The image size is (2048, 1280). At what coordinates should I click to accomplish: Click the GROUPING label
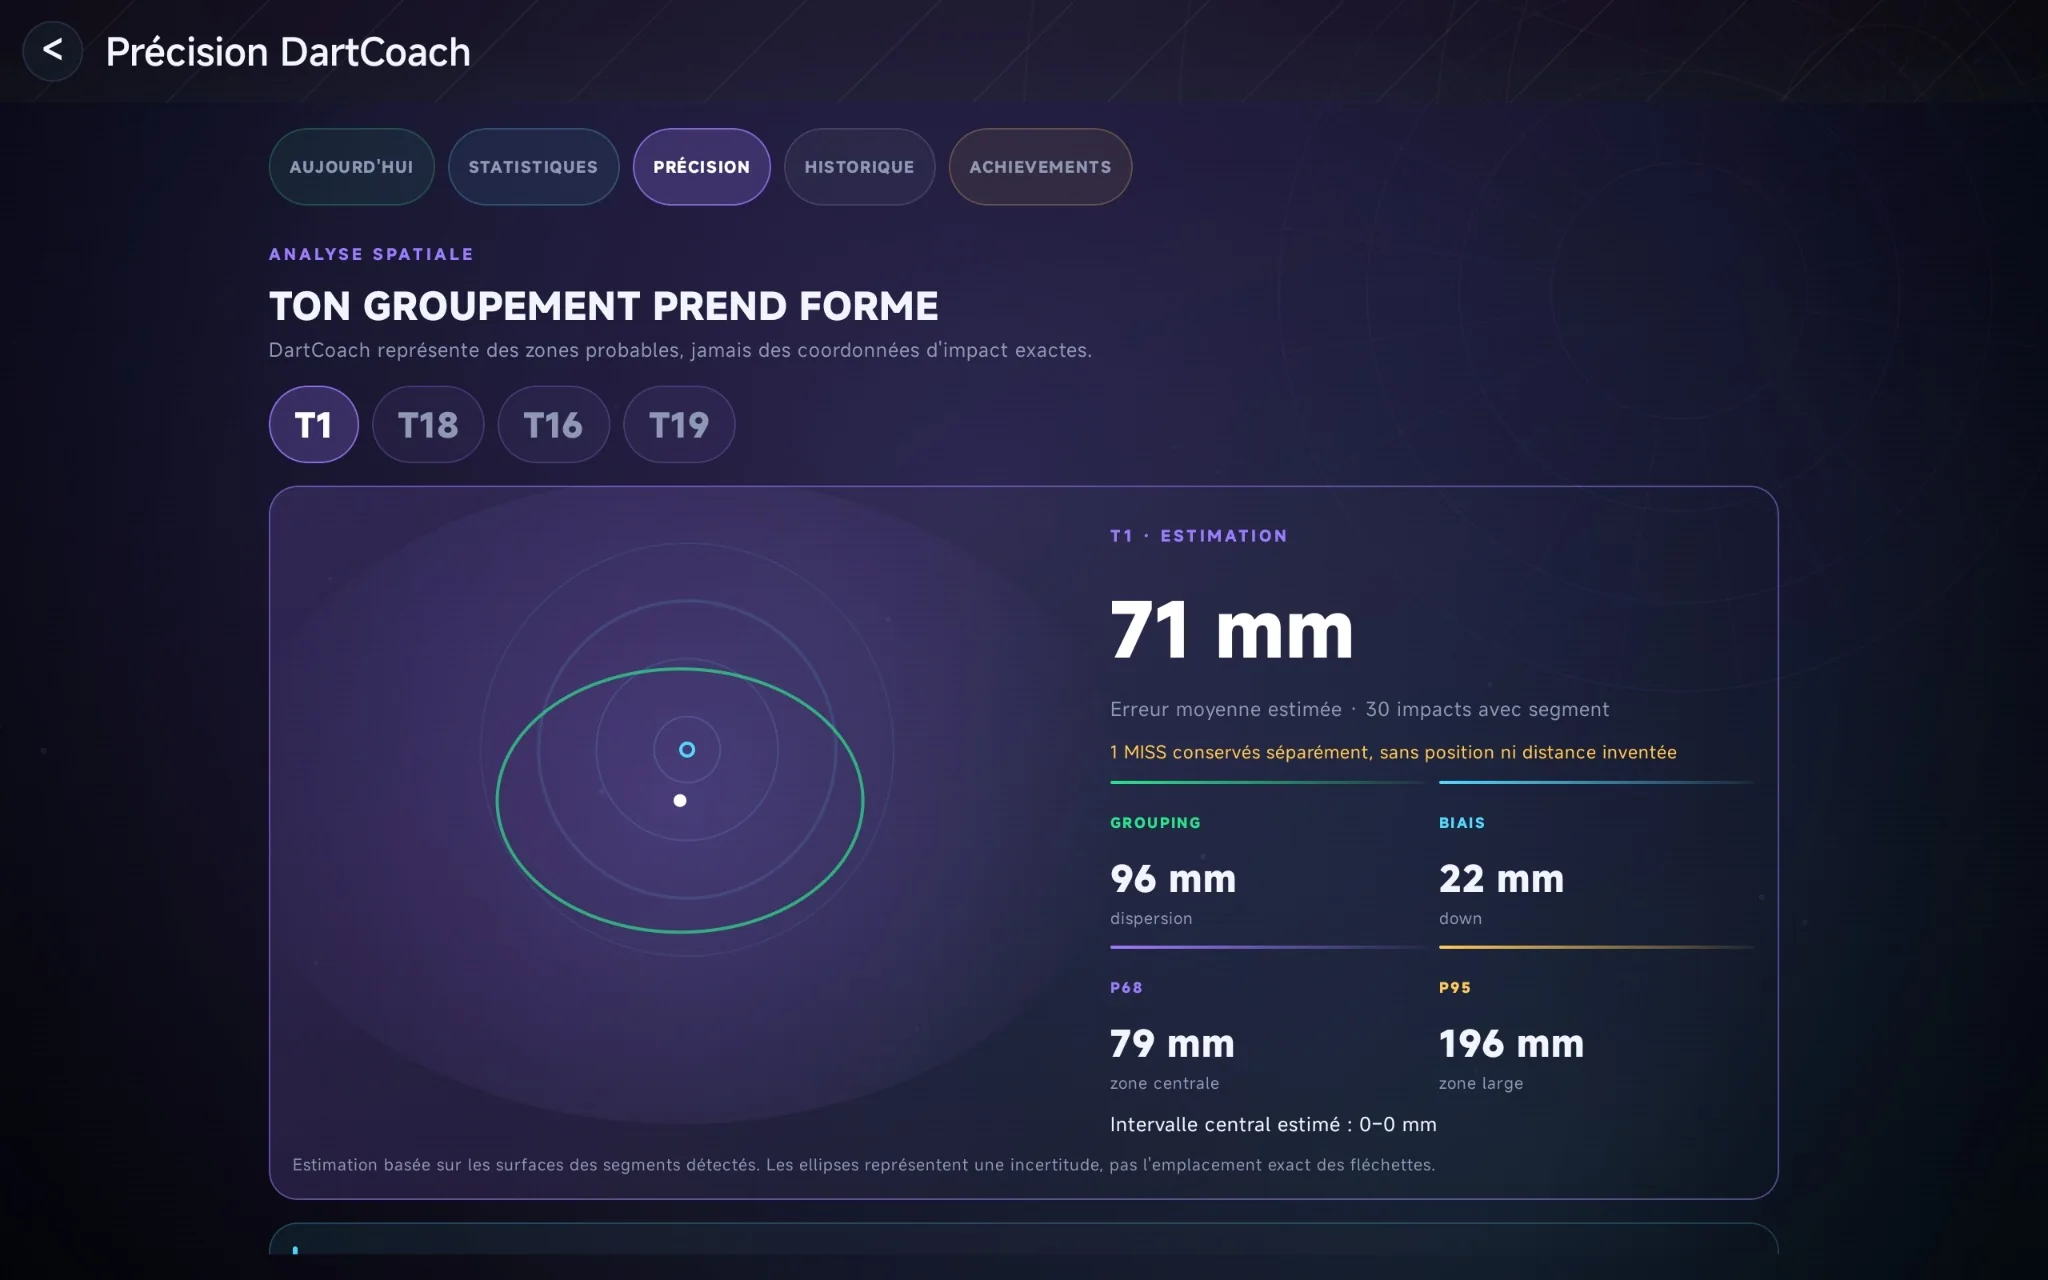pos(1155,823)
